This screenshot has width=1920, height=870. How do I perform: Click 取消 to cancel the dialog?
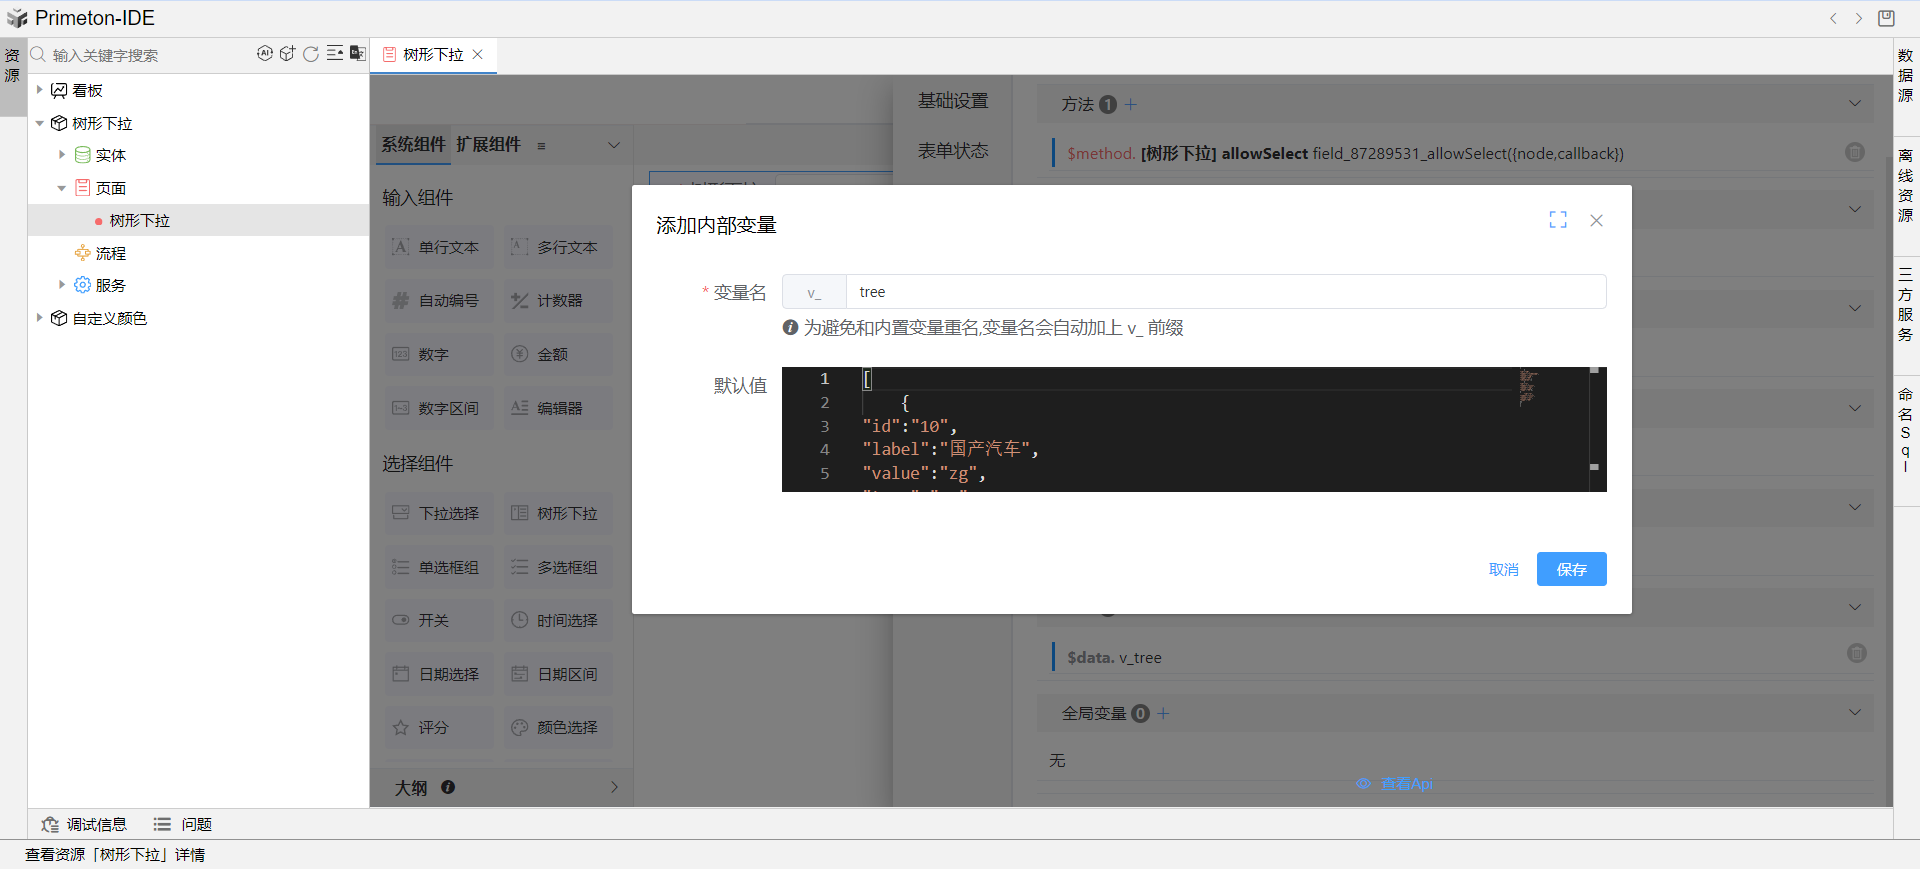pyautogui.click(x=1503, y=569)
